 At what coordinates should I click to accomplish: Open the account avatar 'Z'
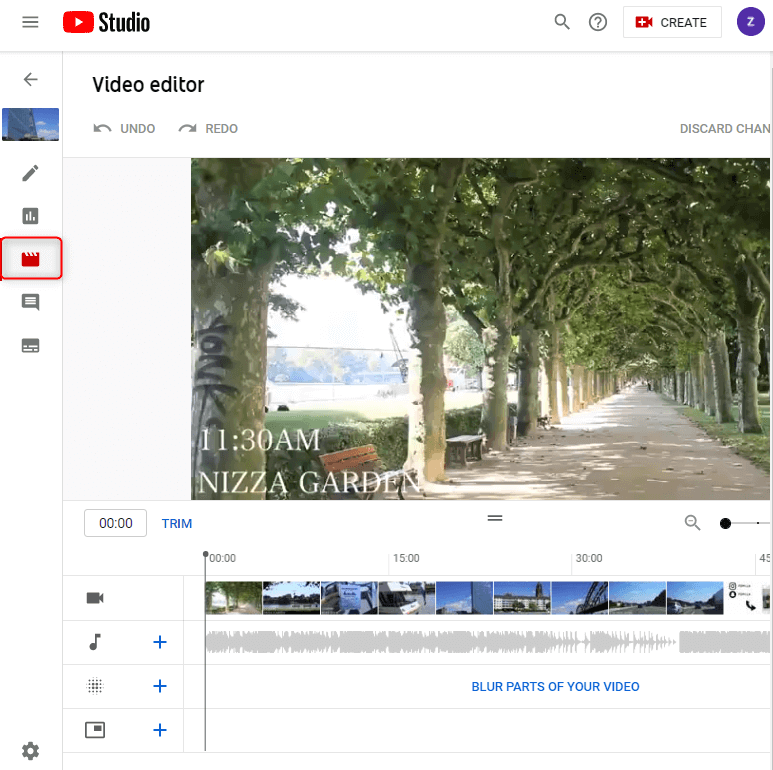(750, 22)
